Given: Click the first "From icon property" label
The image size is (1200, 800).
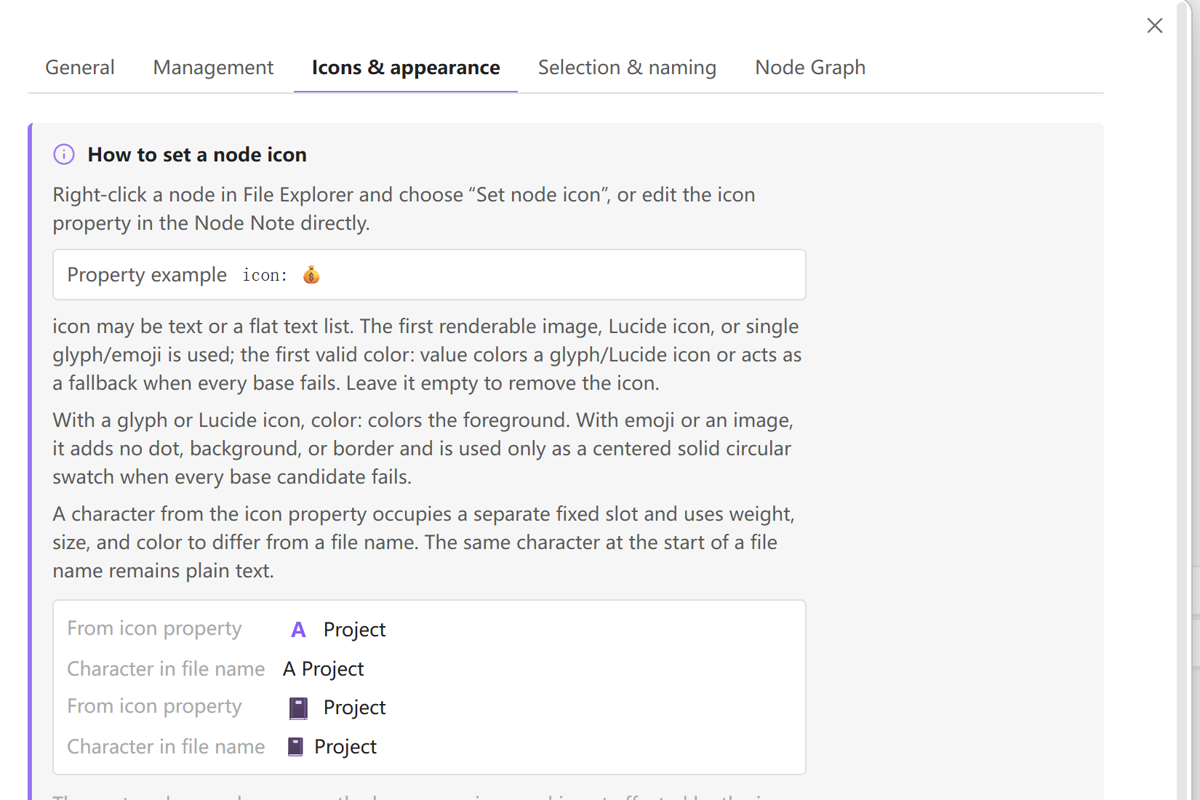Looking at the screenshot, I should (154, 628).
